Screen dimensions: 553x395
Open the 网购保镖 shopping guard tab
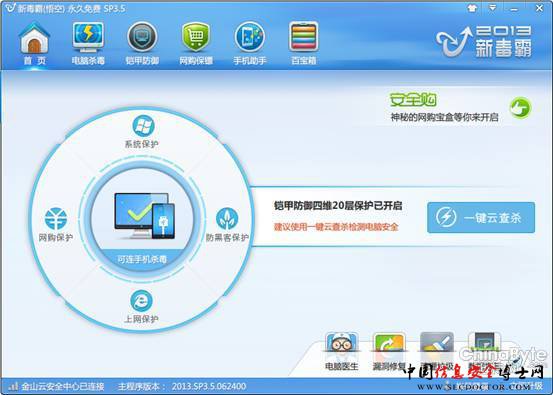[x=196, y=44]
